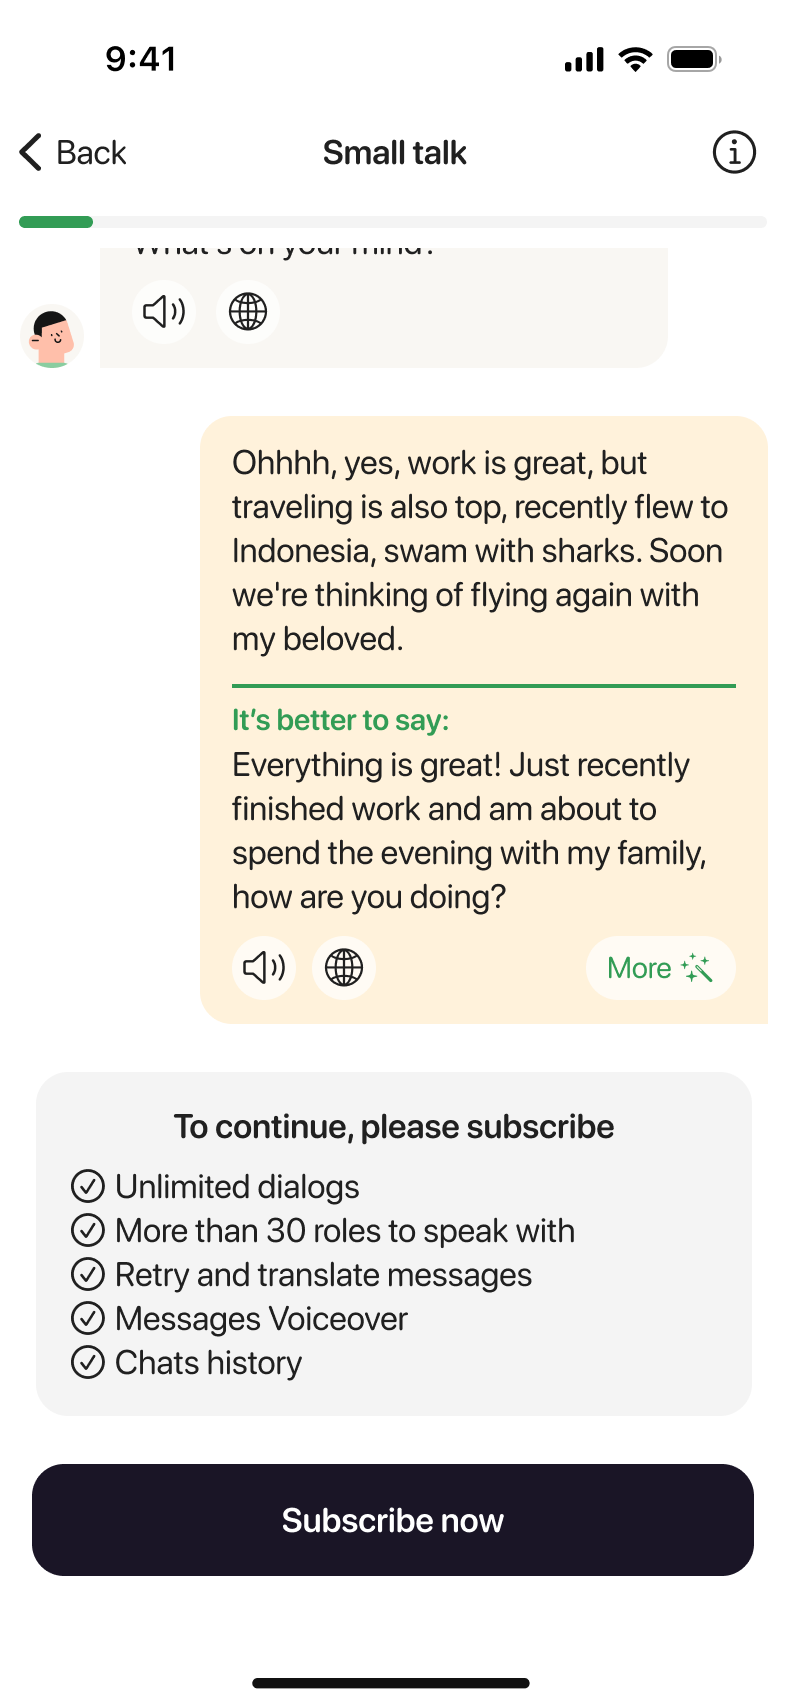The width and height of the screenshot is (786, 1704).
Task: Expand more suggestions with the More button
Action: tap(660, 968)
